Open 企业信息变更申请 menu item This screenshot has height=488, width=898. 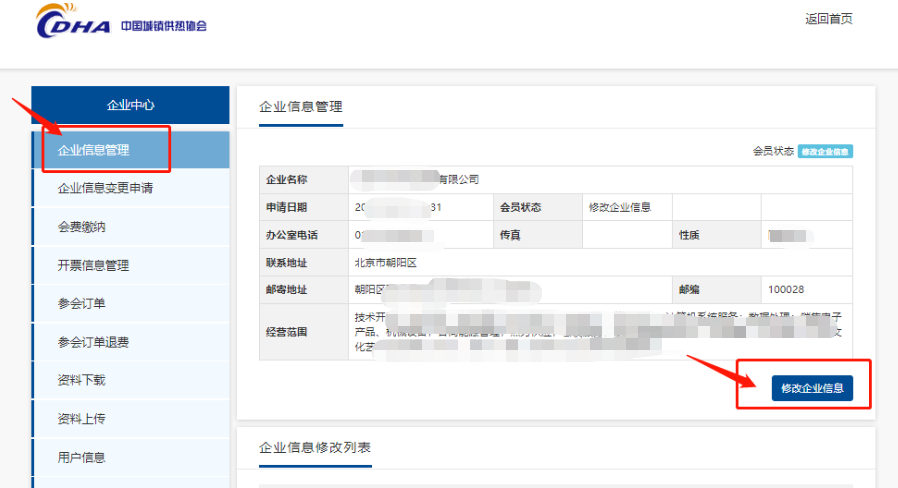[131, 188]
